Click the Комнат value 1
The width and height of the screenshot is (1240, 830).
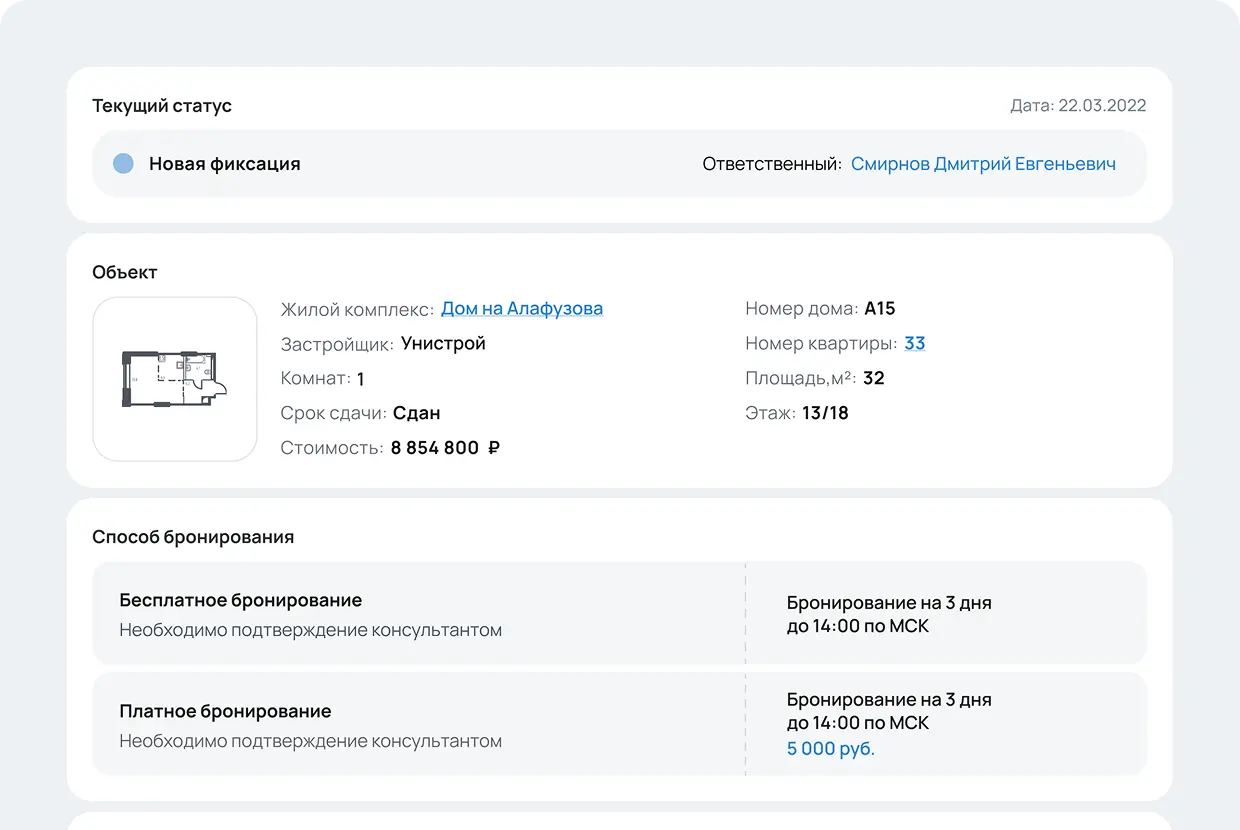[361, 379]
